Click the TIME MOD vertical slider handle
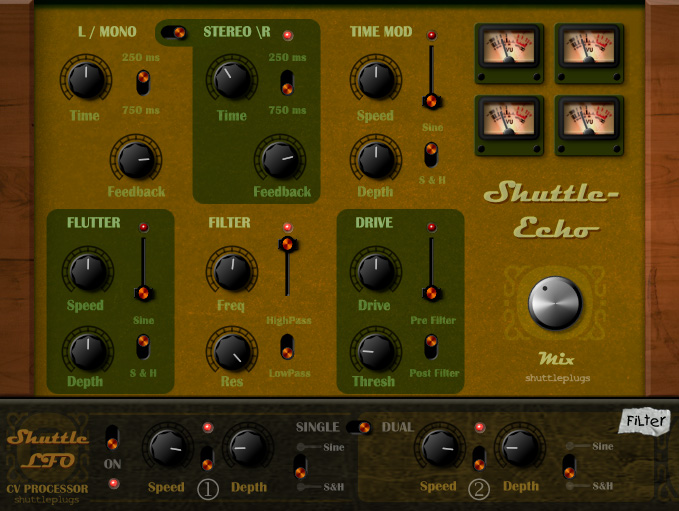This screenshot has height=511, width=679. [431, 101]
